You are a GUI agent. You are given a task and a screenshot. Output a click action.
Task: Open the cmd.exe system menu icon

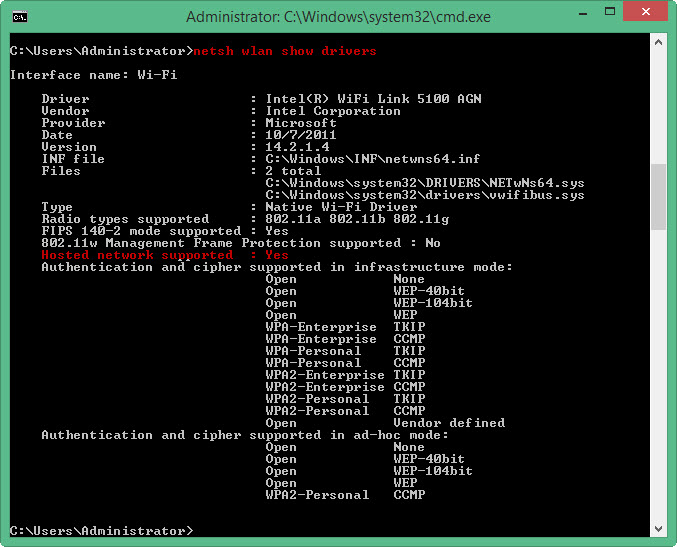pos(20,17)
